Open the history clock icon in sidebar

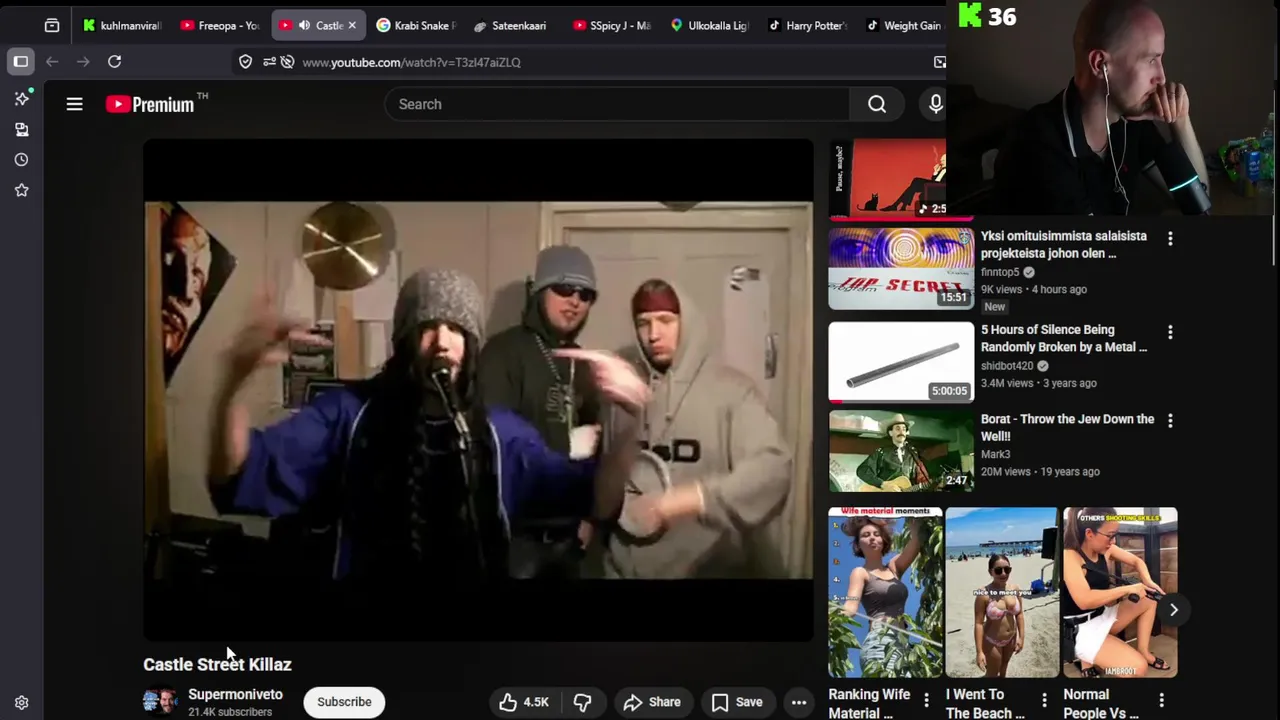pyautogui.click(x=22, y=160)
